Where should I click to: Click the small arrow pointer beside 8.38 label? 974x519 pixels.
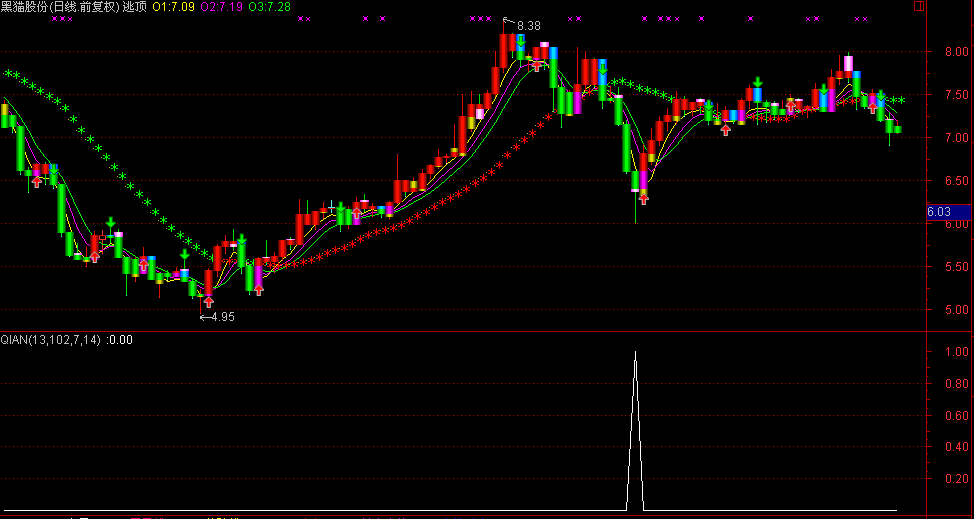(509, 22)
